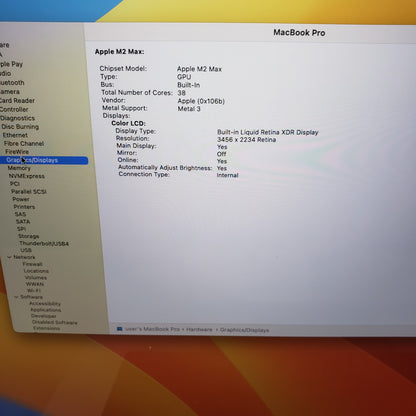This screenshot has width=416, height=416.
Task: Select Diagnostics in the sidebar
Action: (x=17, y=118)
